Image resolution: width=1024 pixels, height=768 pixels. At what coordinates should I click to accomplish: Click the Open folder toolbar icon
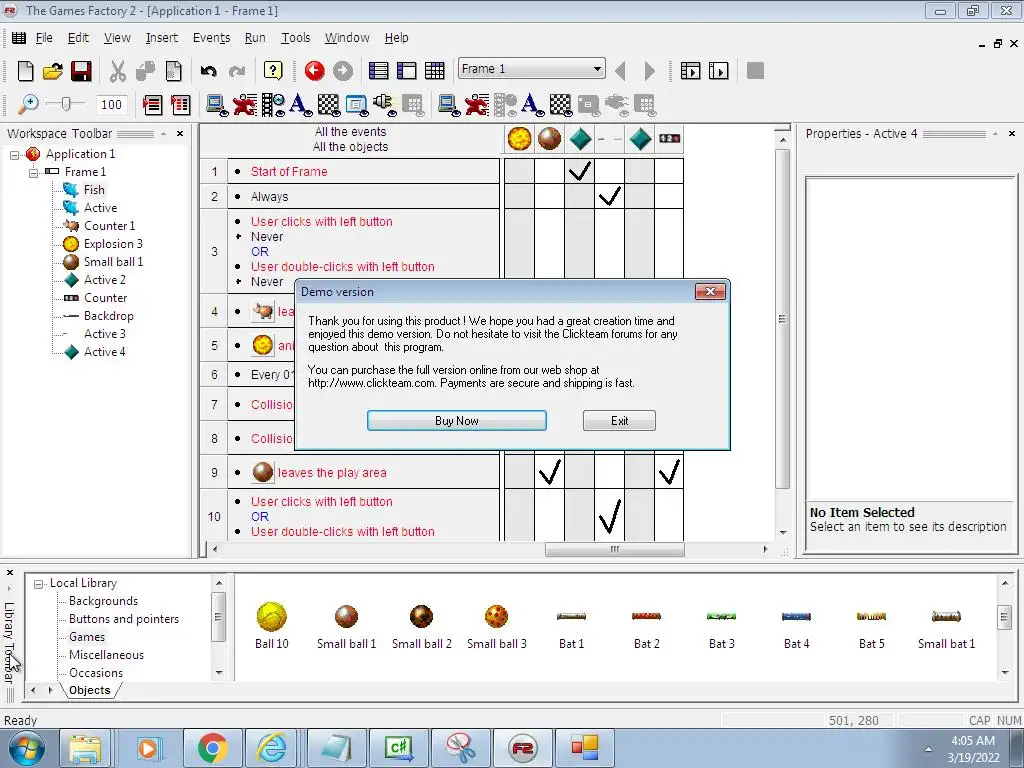coord(53,71)
